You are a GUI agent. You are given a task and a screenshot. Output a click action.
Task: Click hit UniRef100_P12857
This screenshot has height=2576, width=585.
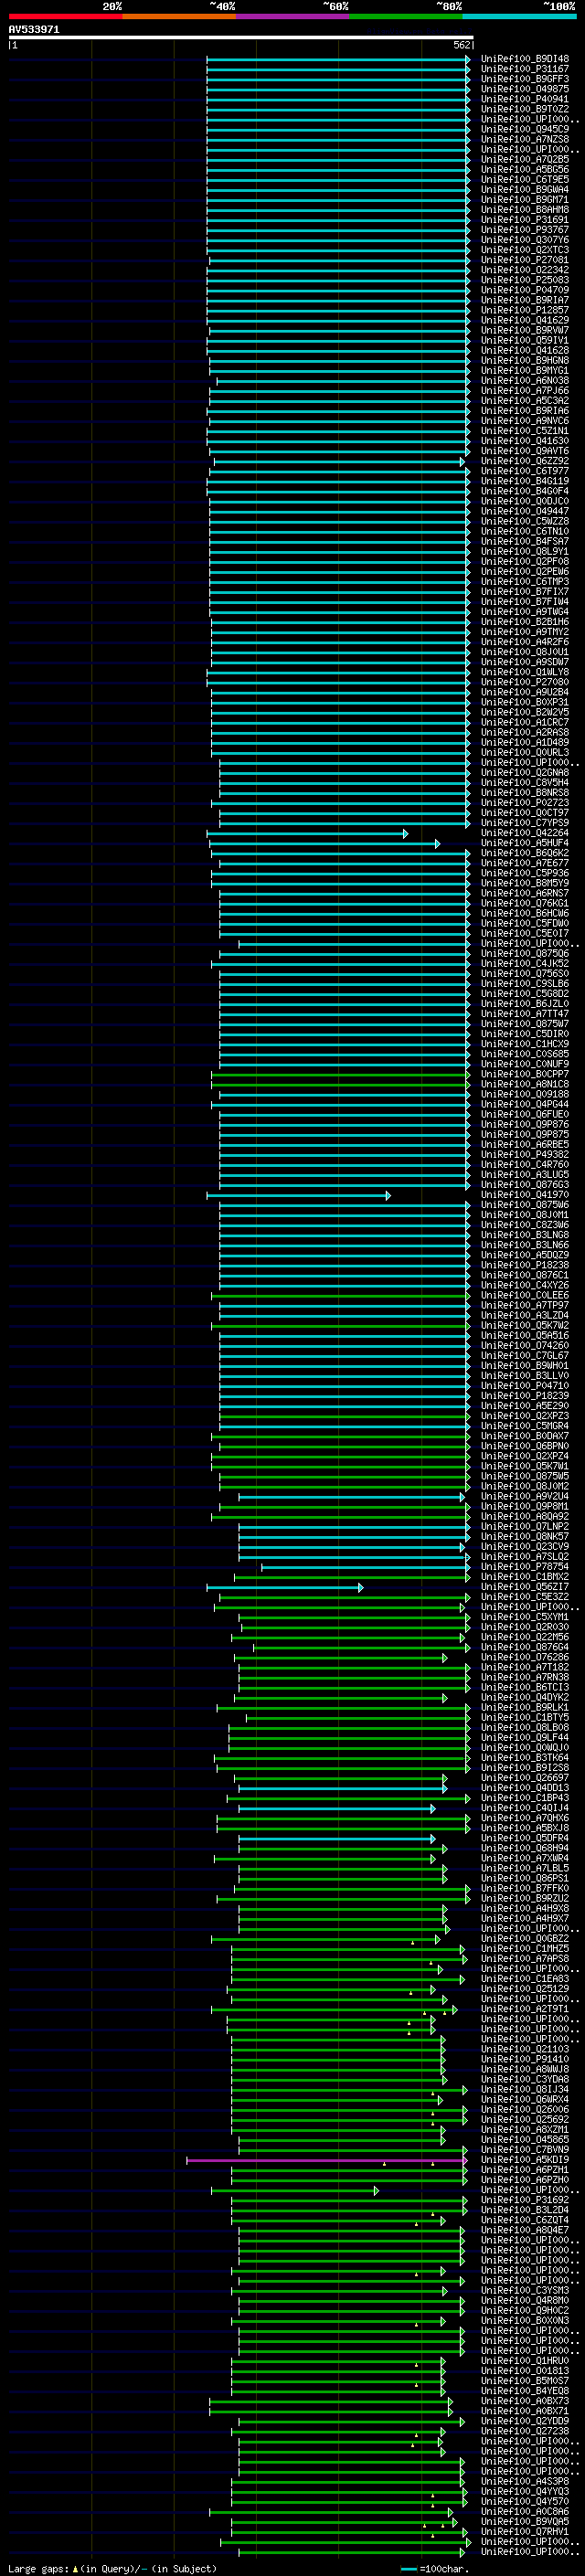[525, 310]
